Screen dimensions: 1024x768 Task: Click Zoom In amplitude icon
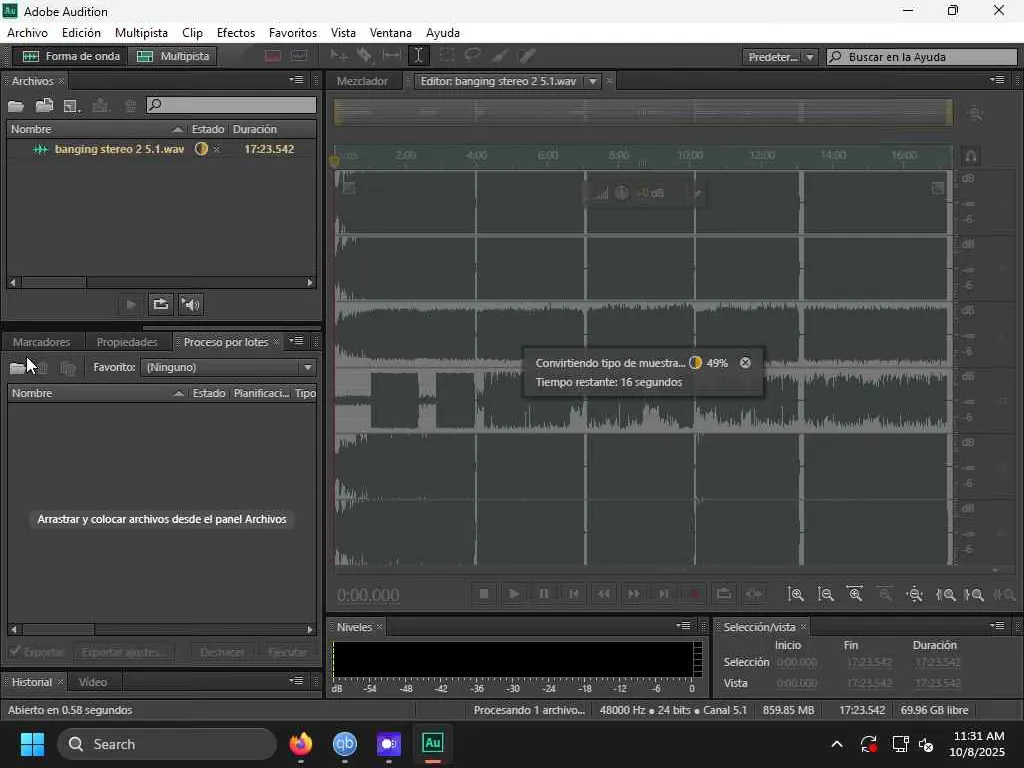tap(795, 594)
